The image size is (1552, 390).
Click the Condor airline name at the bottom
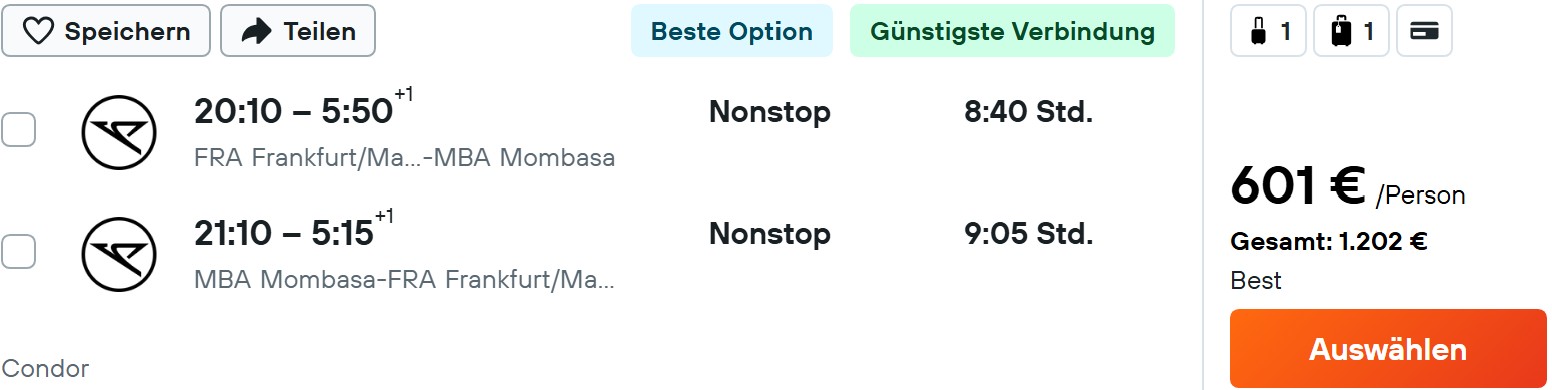coord(45,368)
